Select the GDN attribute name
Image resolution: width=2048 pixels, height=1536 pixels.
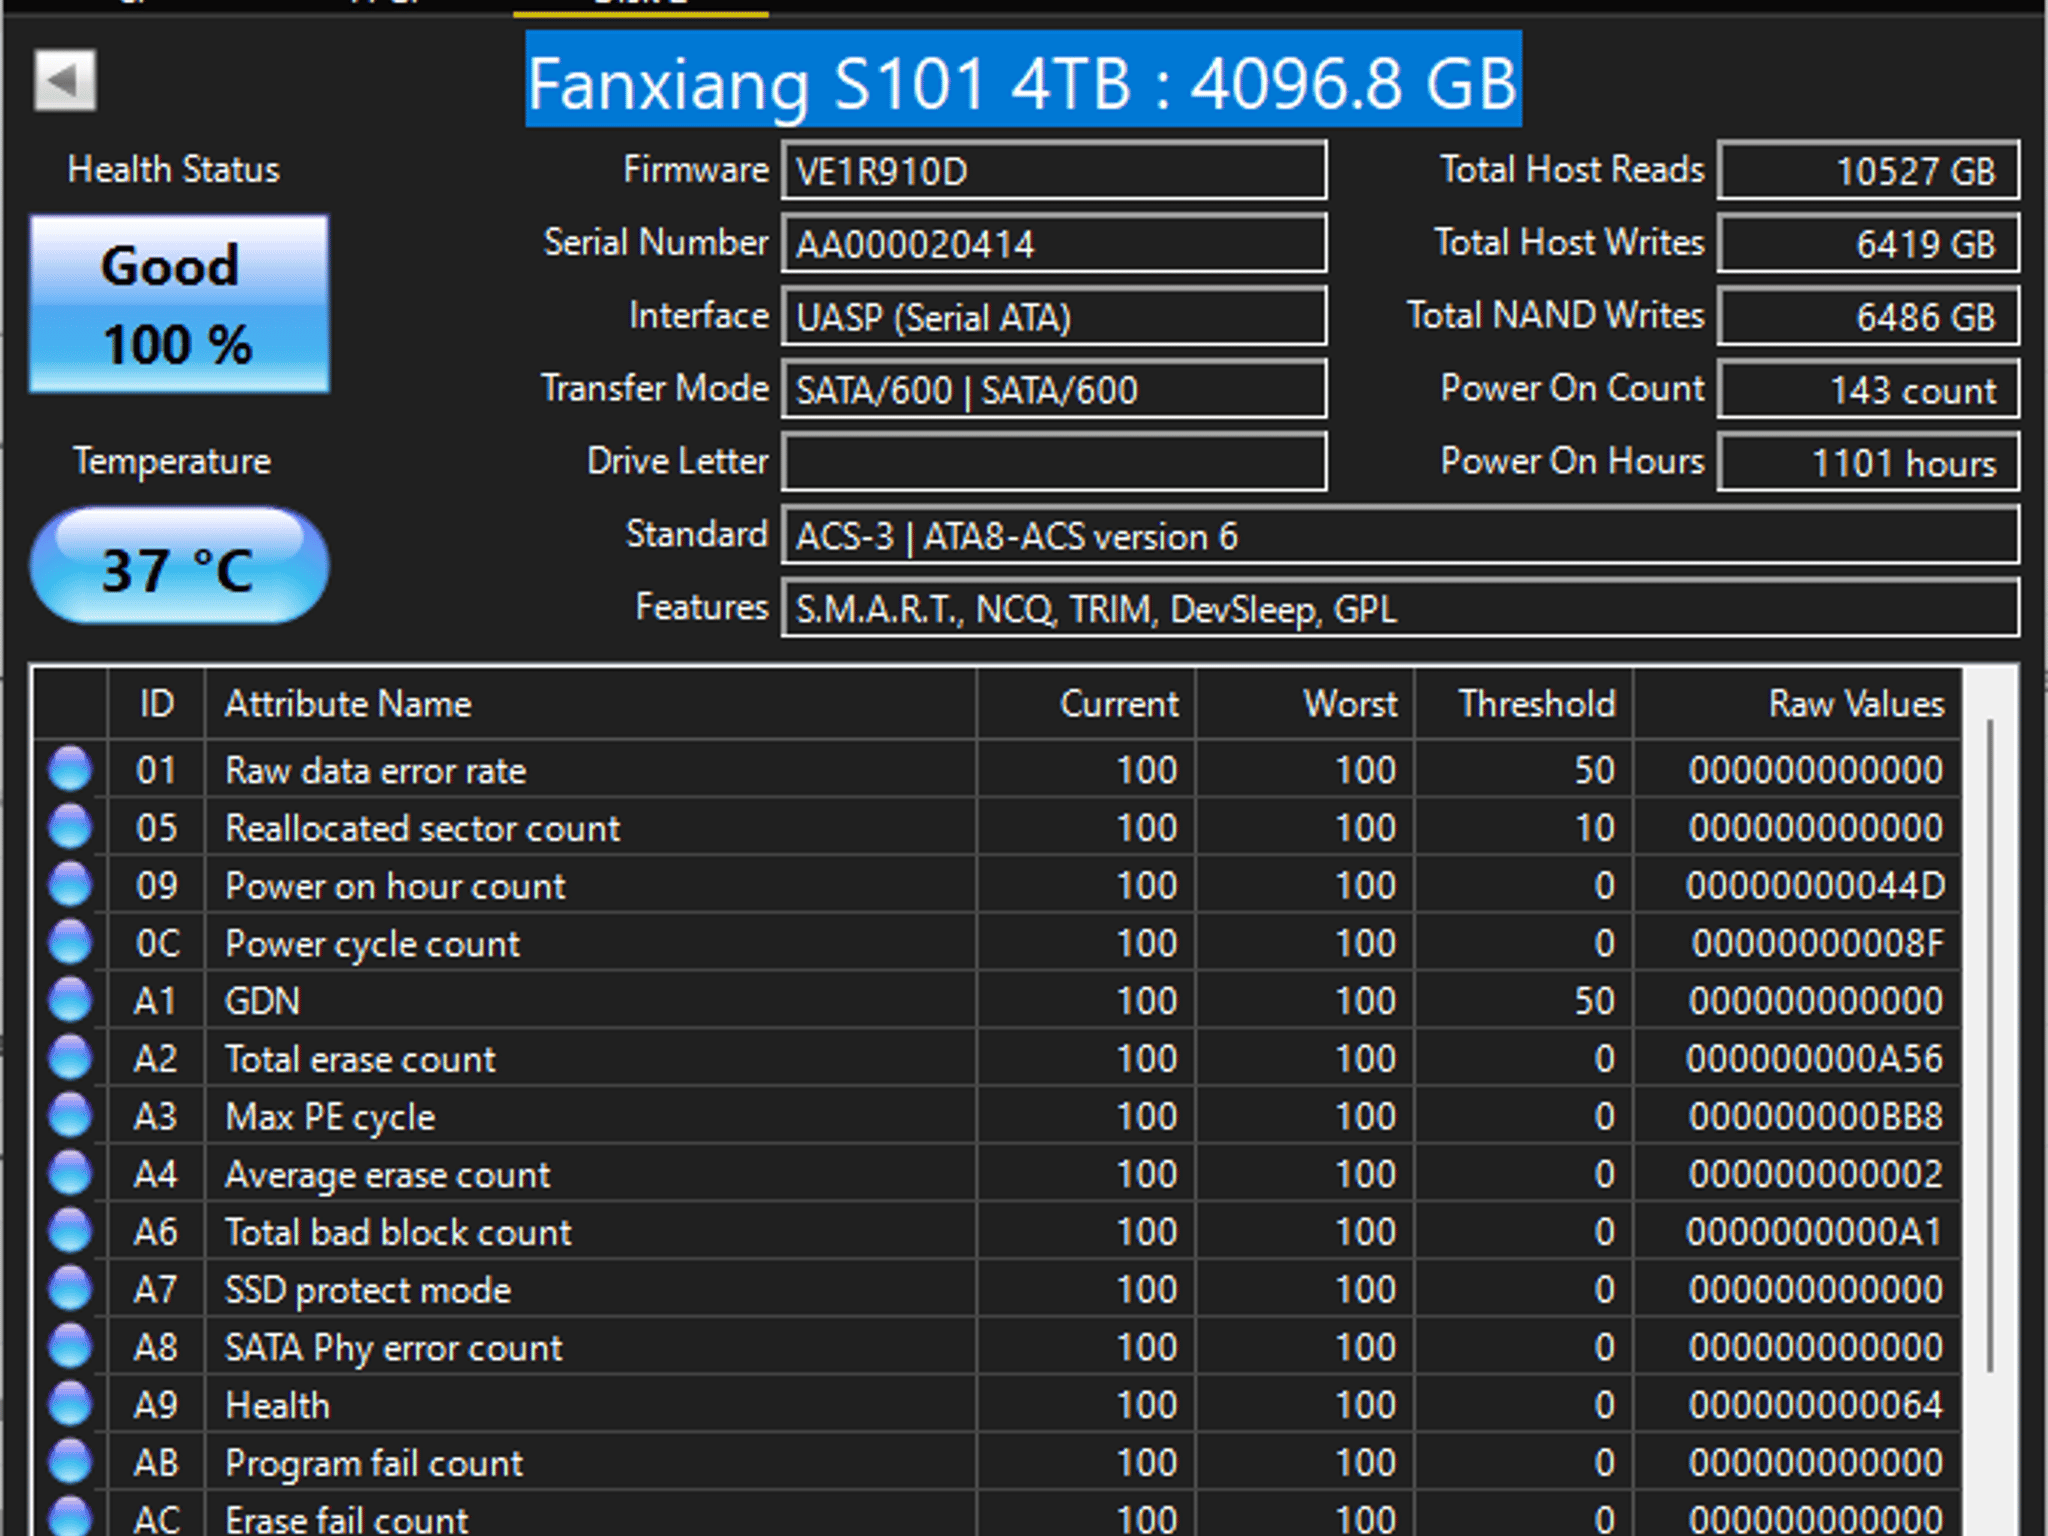262,1001
